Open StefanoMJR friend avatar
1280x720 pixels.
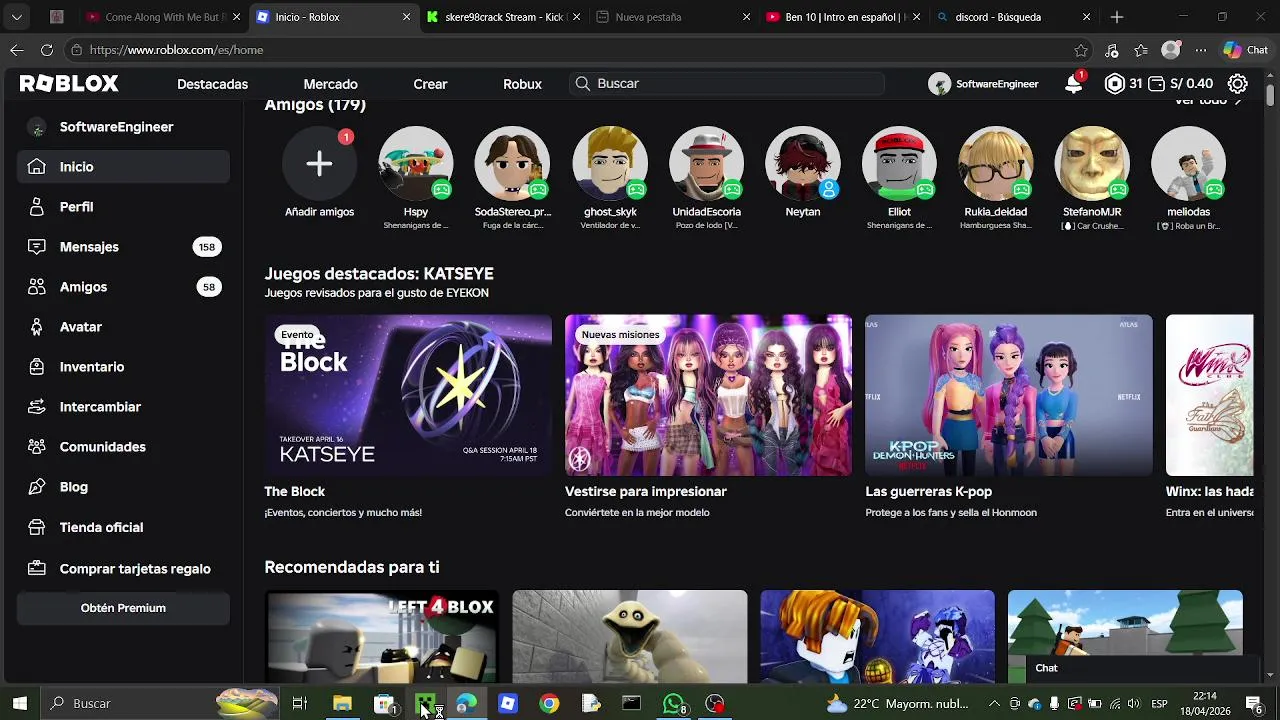[x=1092, y=163]
